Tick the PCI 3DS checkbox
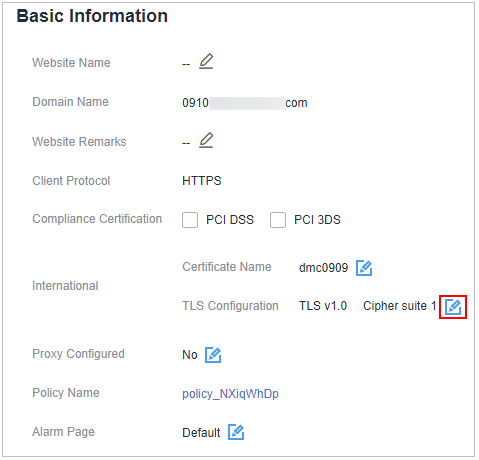Viewport: 479px width, 460px height. [278, 220]
